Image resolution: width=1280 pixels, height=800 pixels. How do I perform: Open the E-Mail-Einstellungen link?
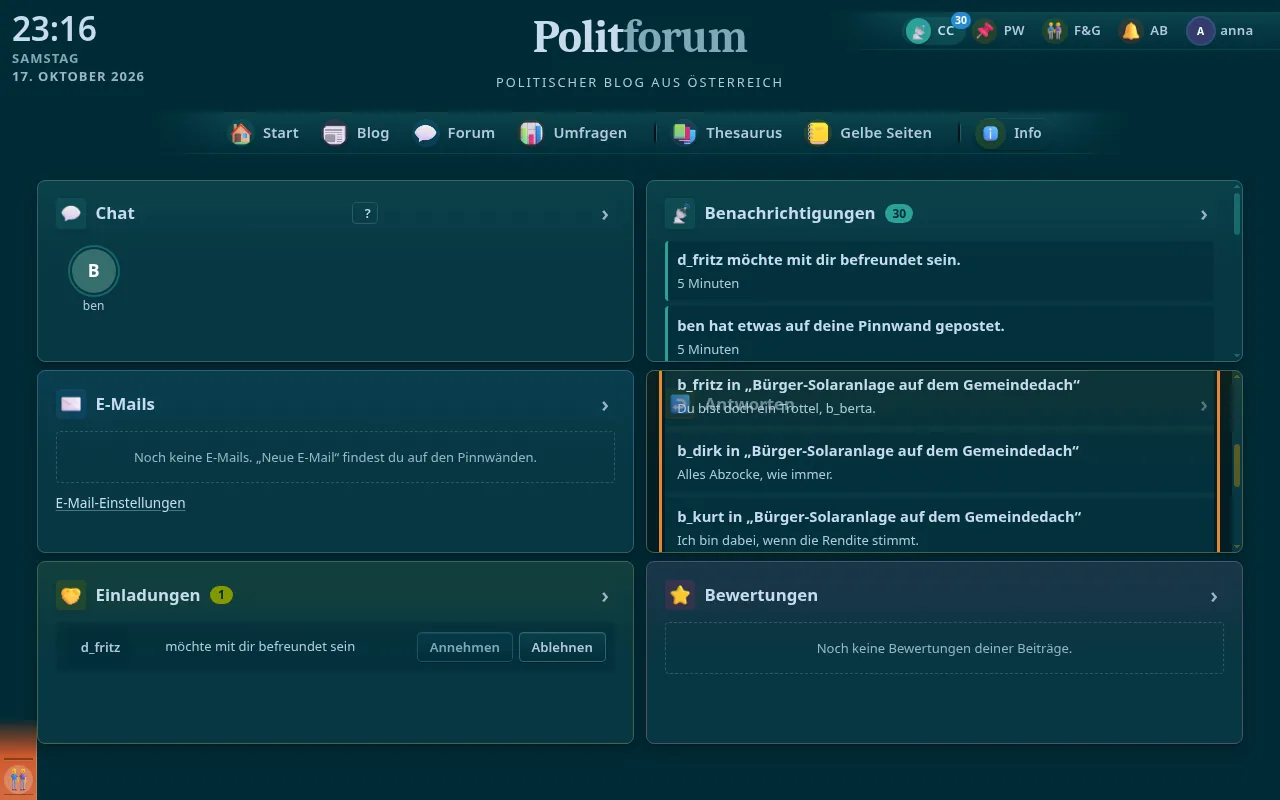tap(121, 503)
